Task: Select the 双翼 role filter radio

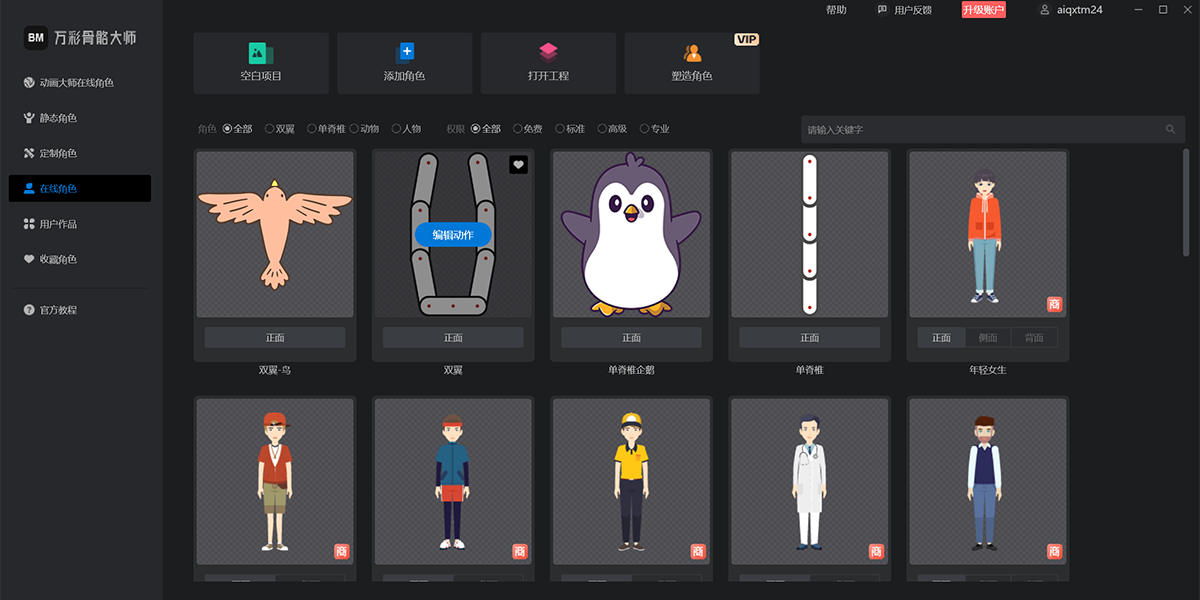Action: pyautogui.click(x=270, y=129)
